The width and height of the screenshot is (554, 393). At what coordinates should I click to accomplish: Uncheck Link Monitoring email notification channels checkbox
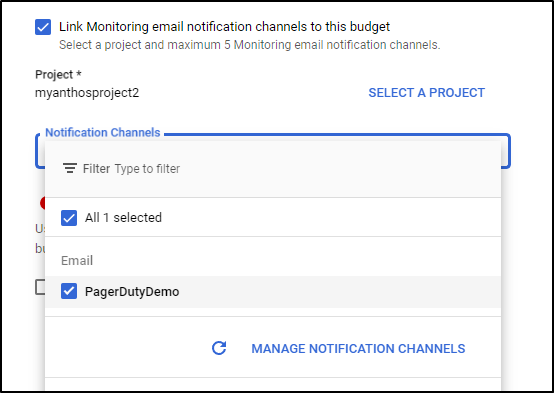click(43, 27)
